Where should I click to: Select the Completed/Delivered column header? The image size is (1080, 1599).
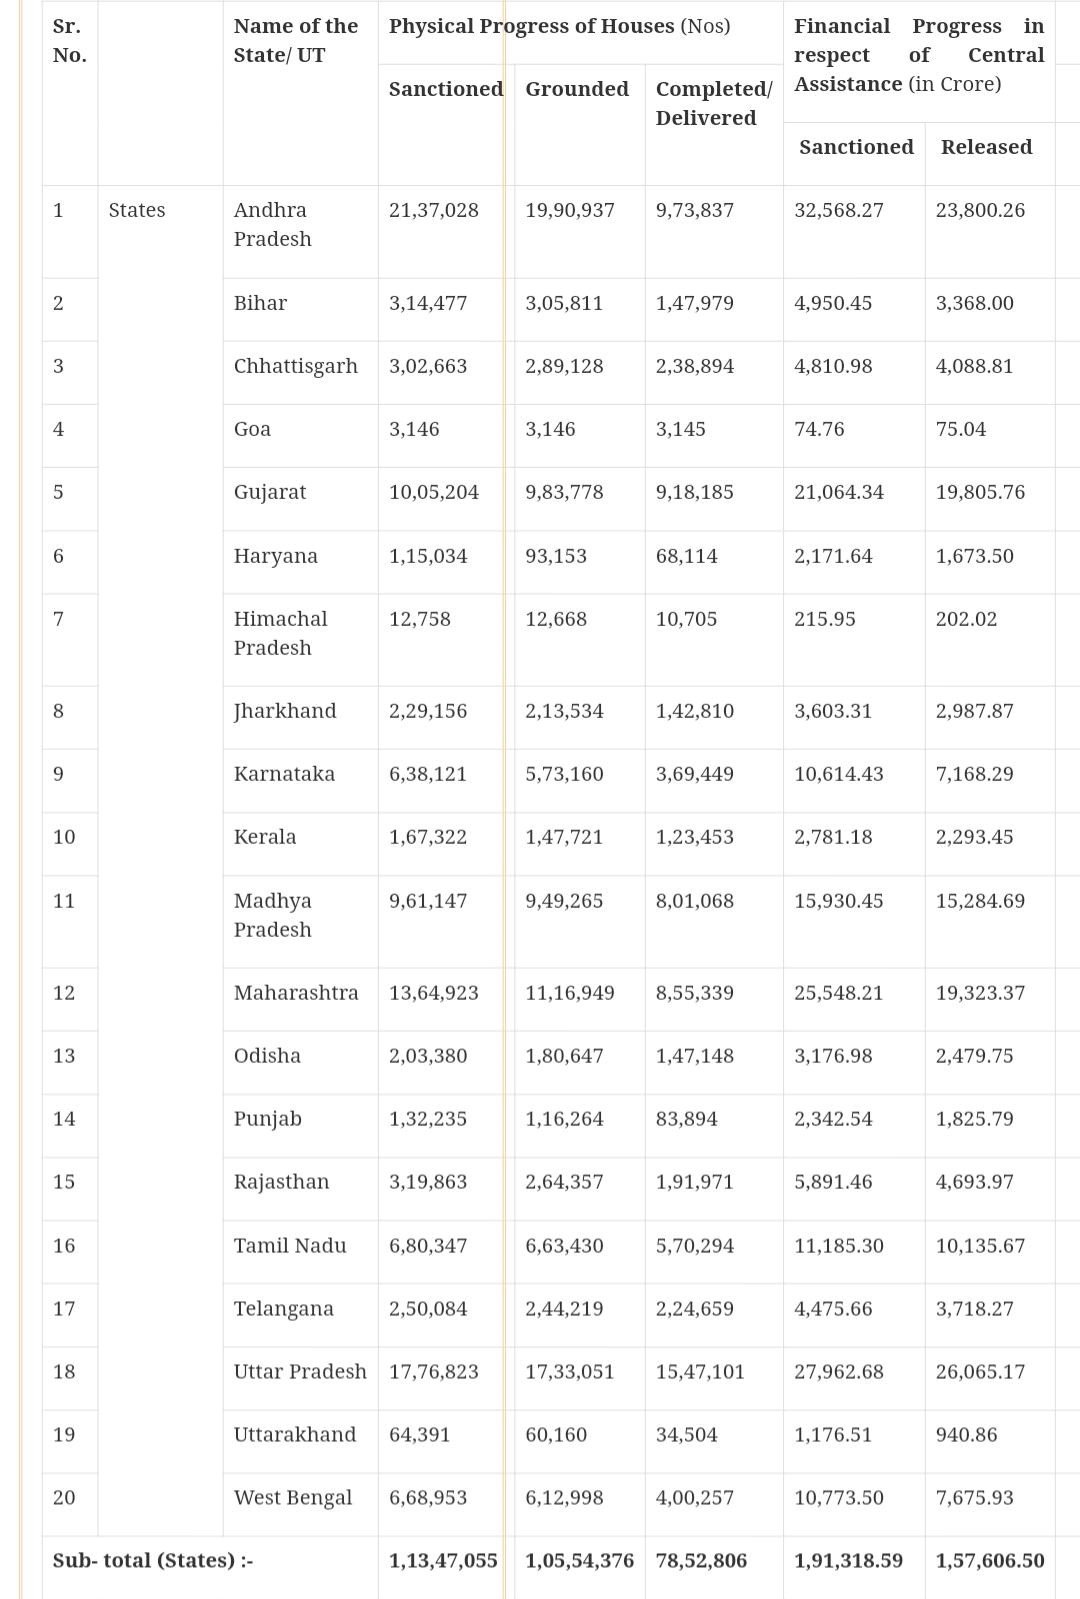tap(713, 103)
